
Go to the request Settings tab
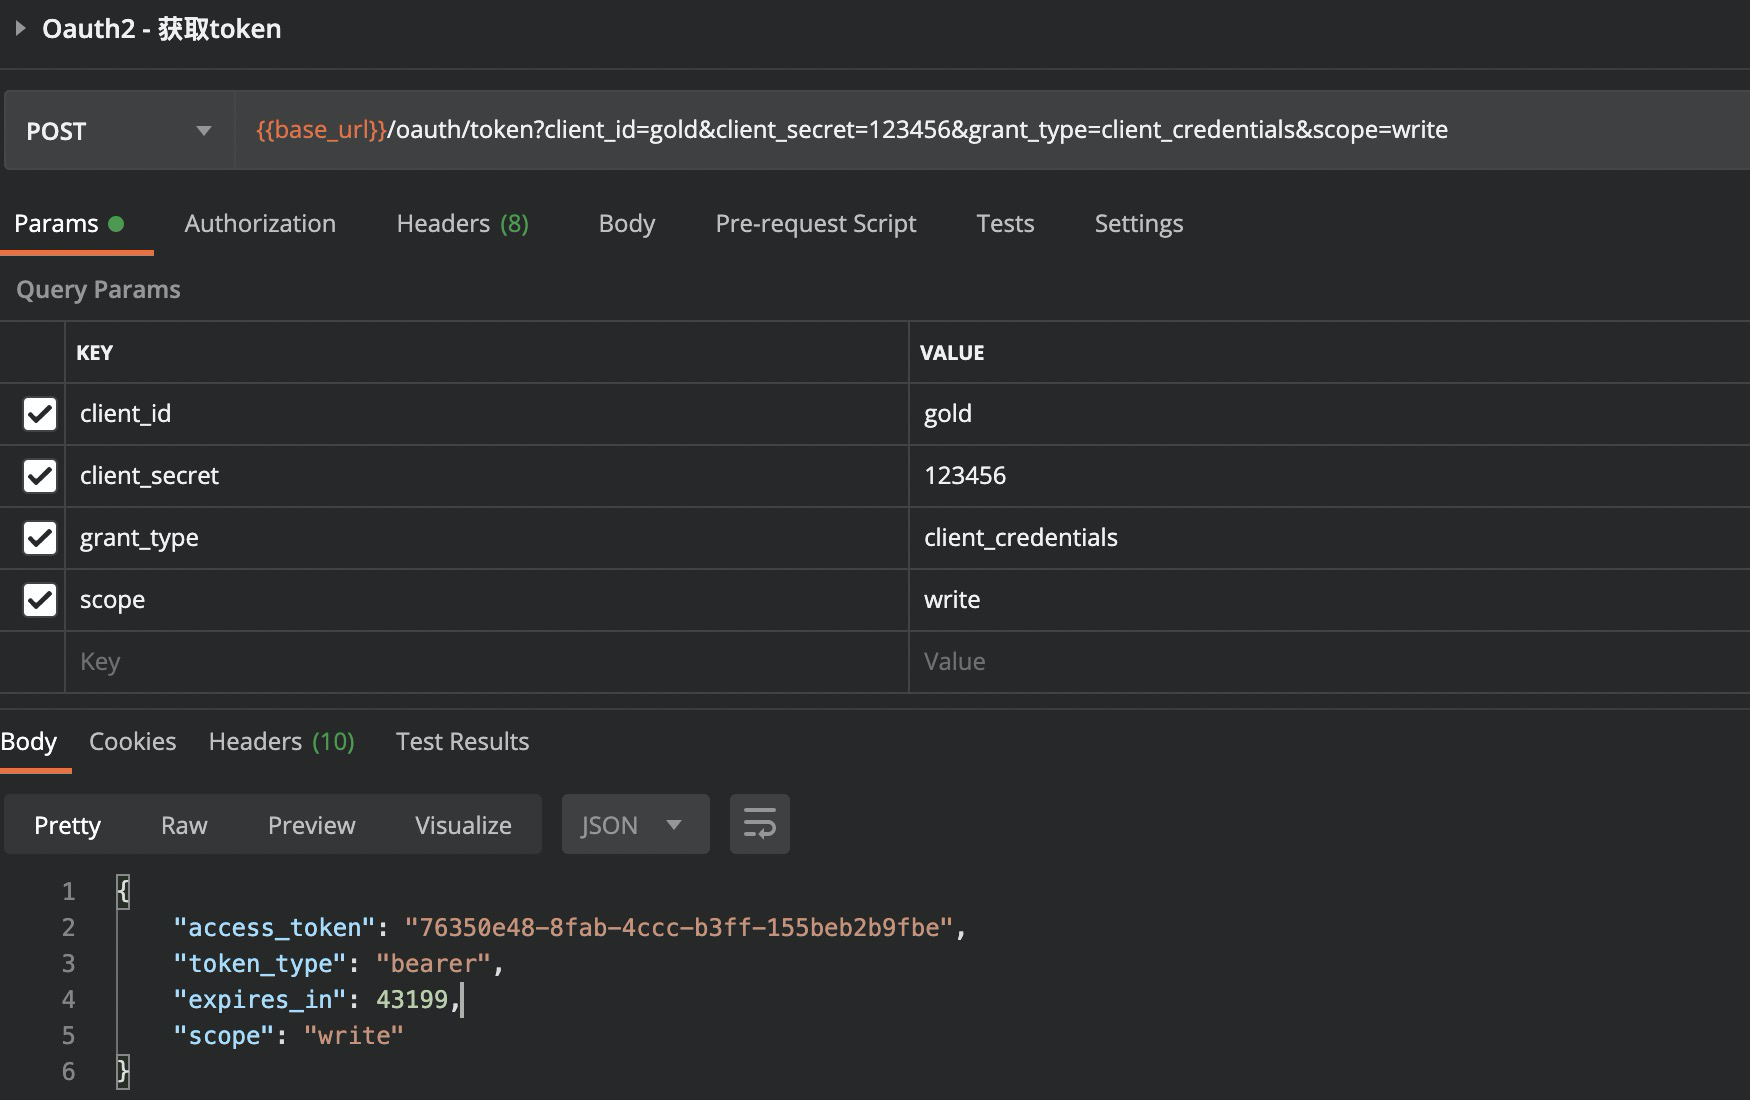tap(1138, 224)
